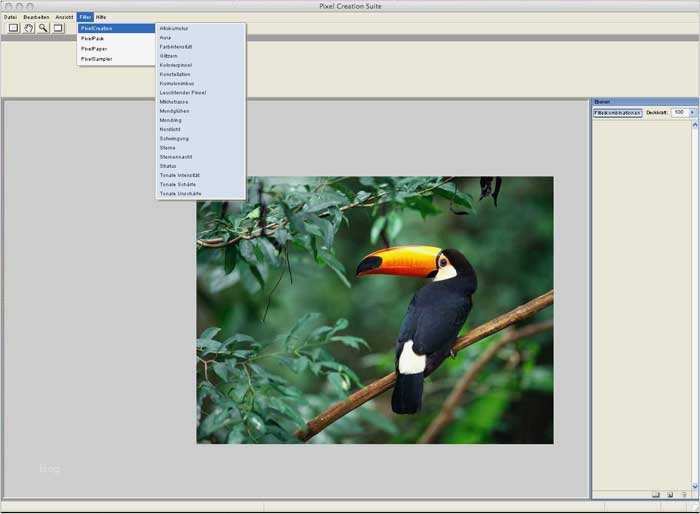Click the new layer icon in Ebenen panel

click(656, 494)
